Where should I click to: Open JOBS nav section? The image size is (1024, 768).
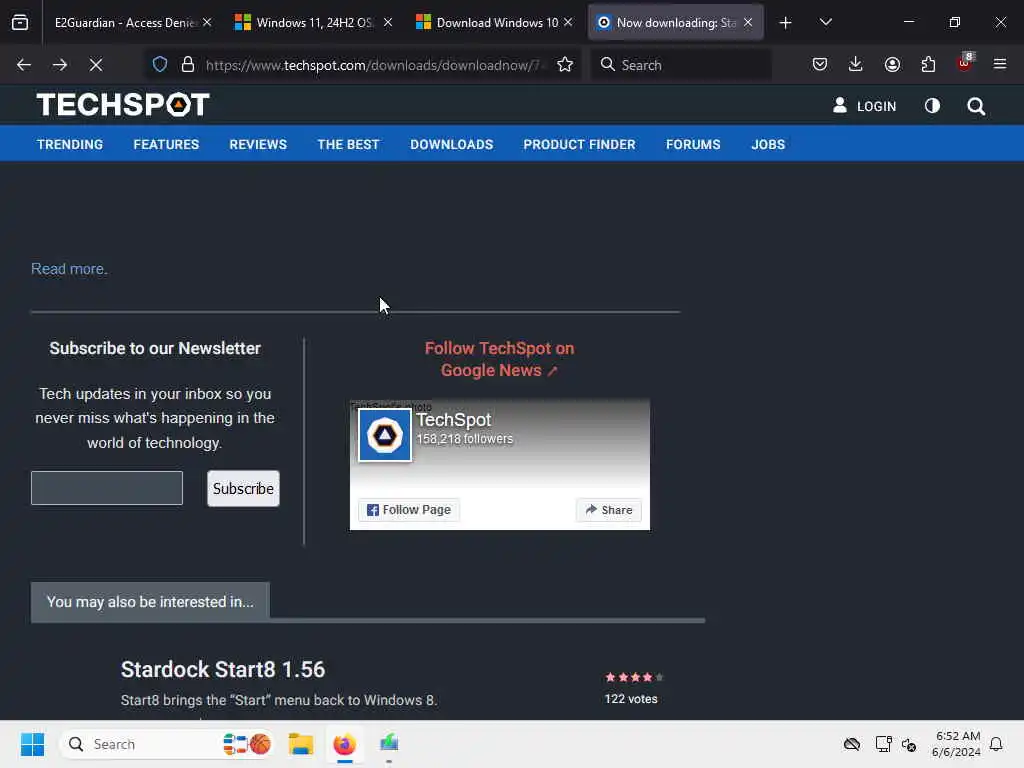768,144
